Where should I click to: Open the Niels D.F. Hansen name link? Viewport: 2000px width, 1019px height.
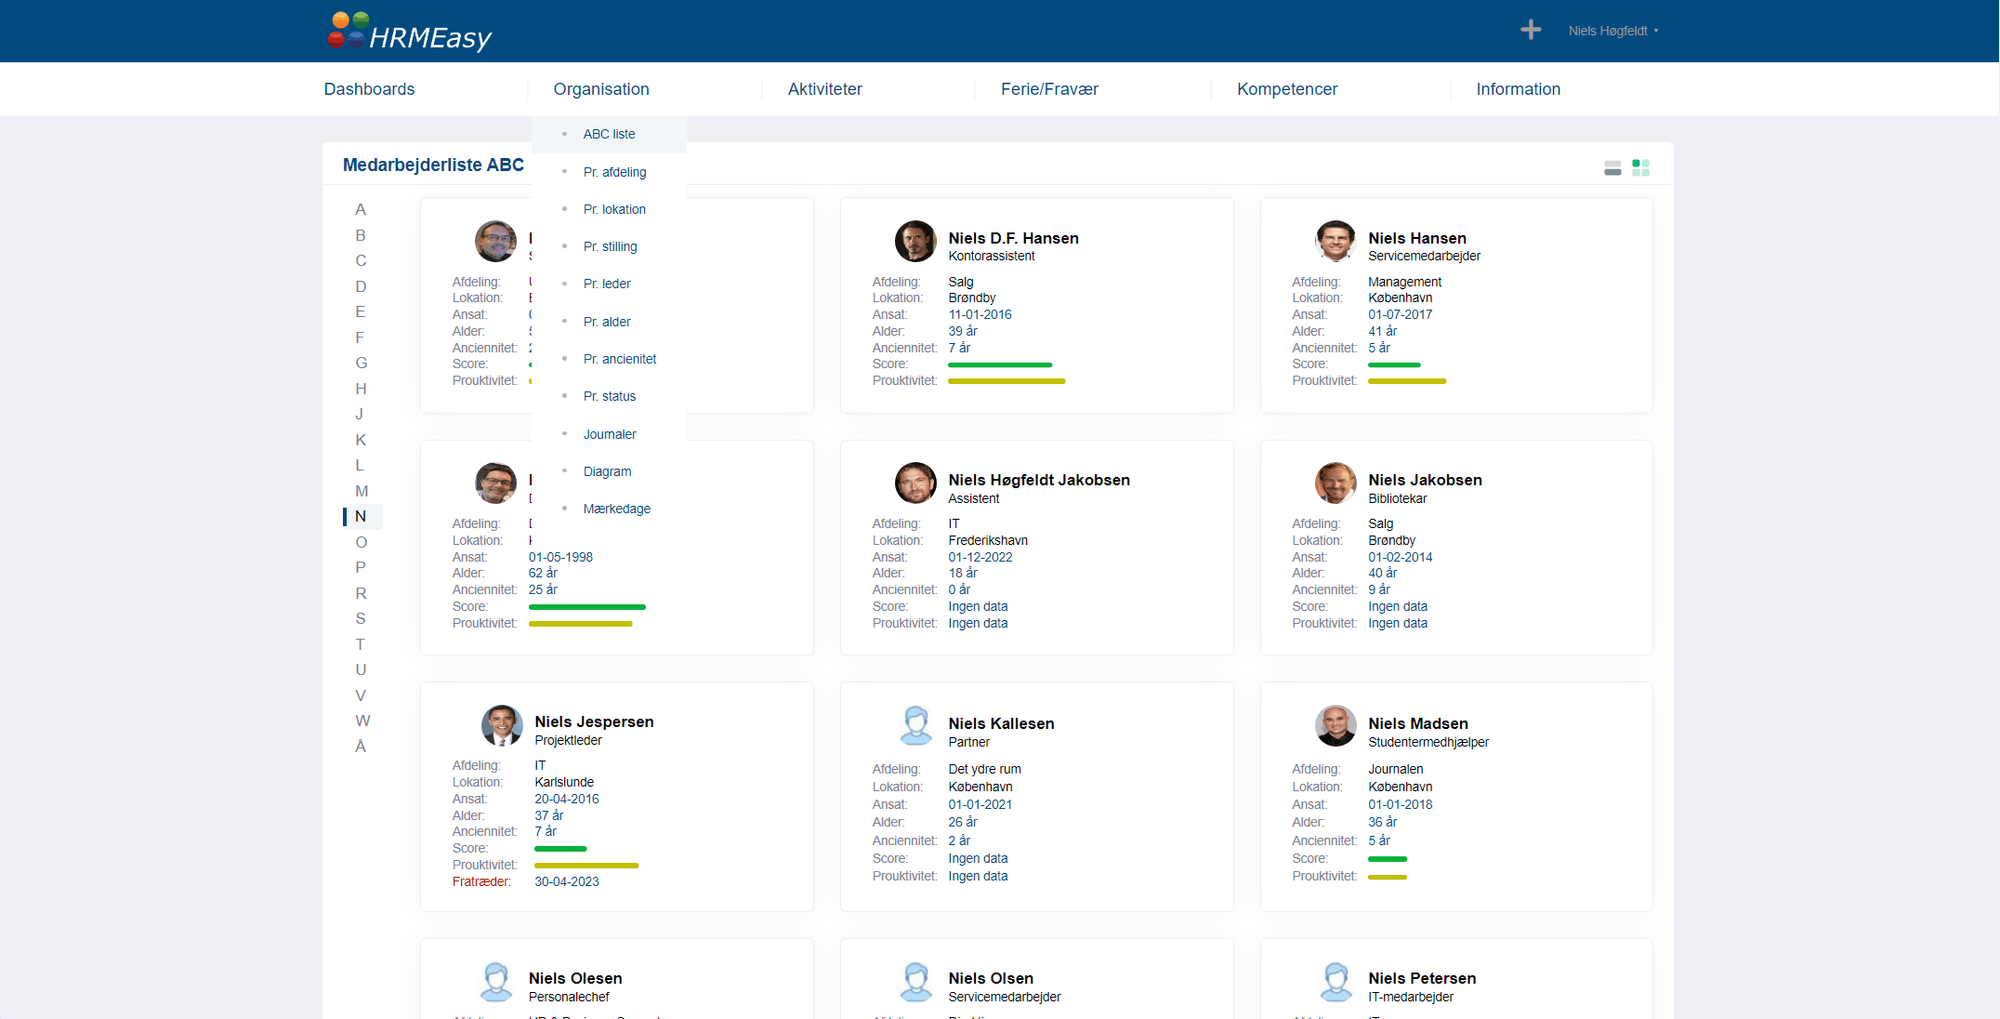1013,238
